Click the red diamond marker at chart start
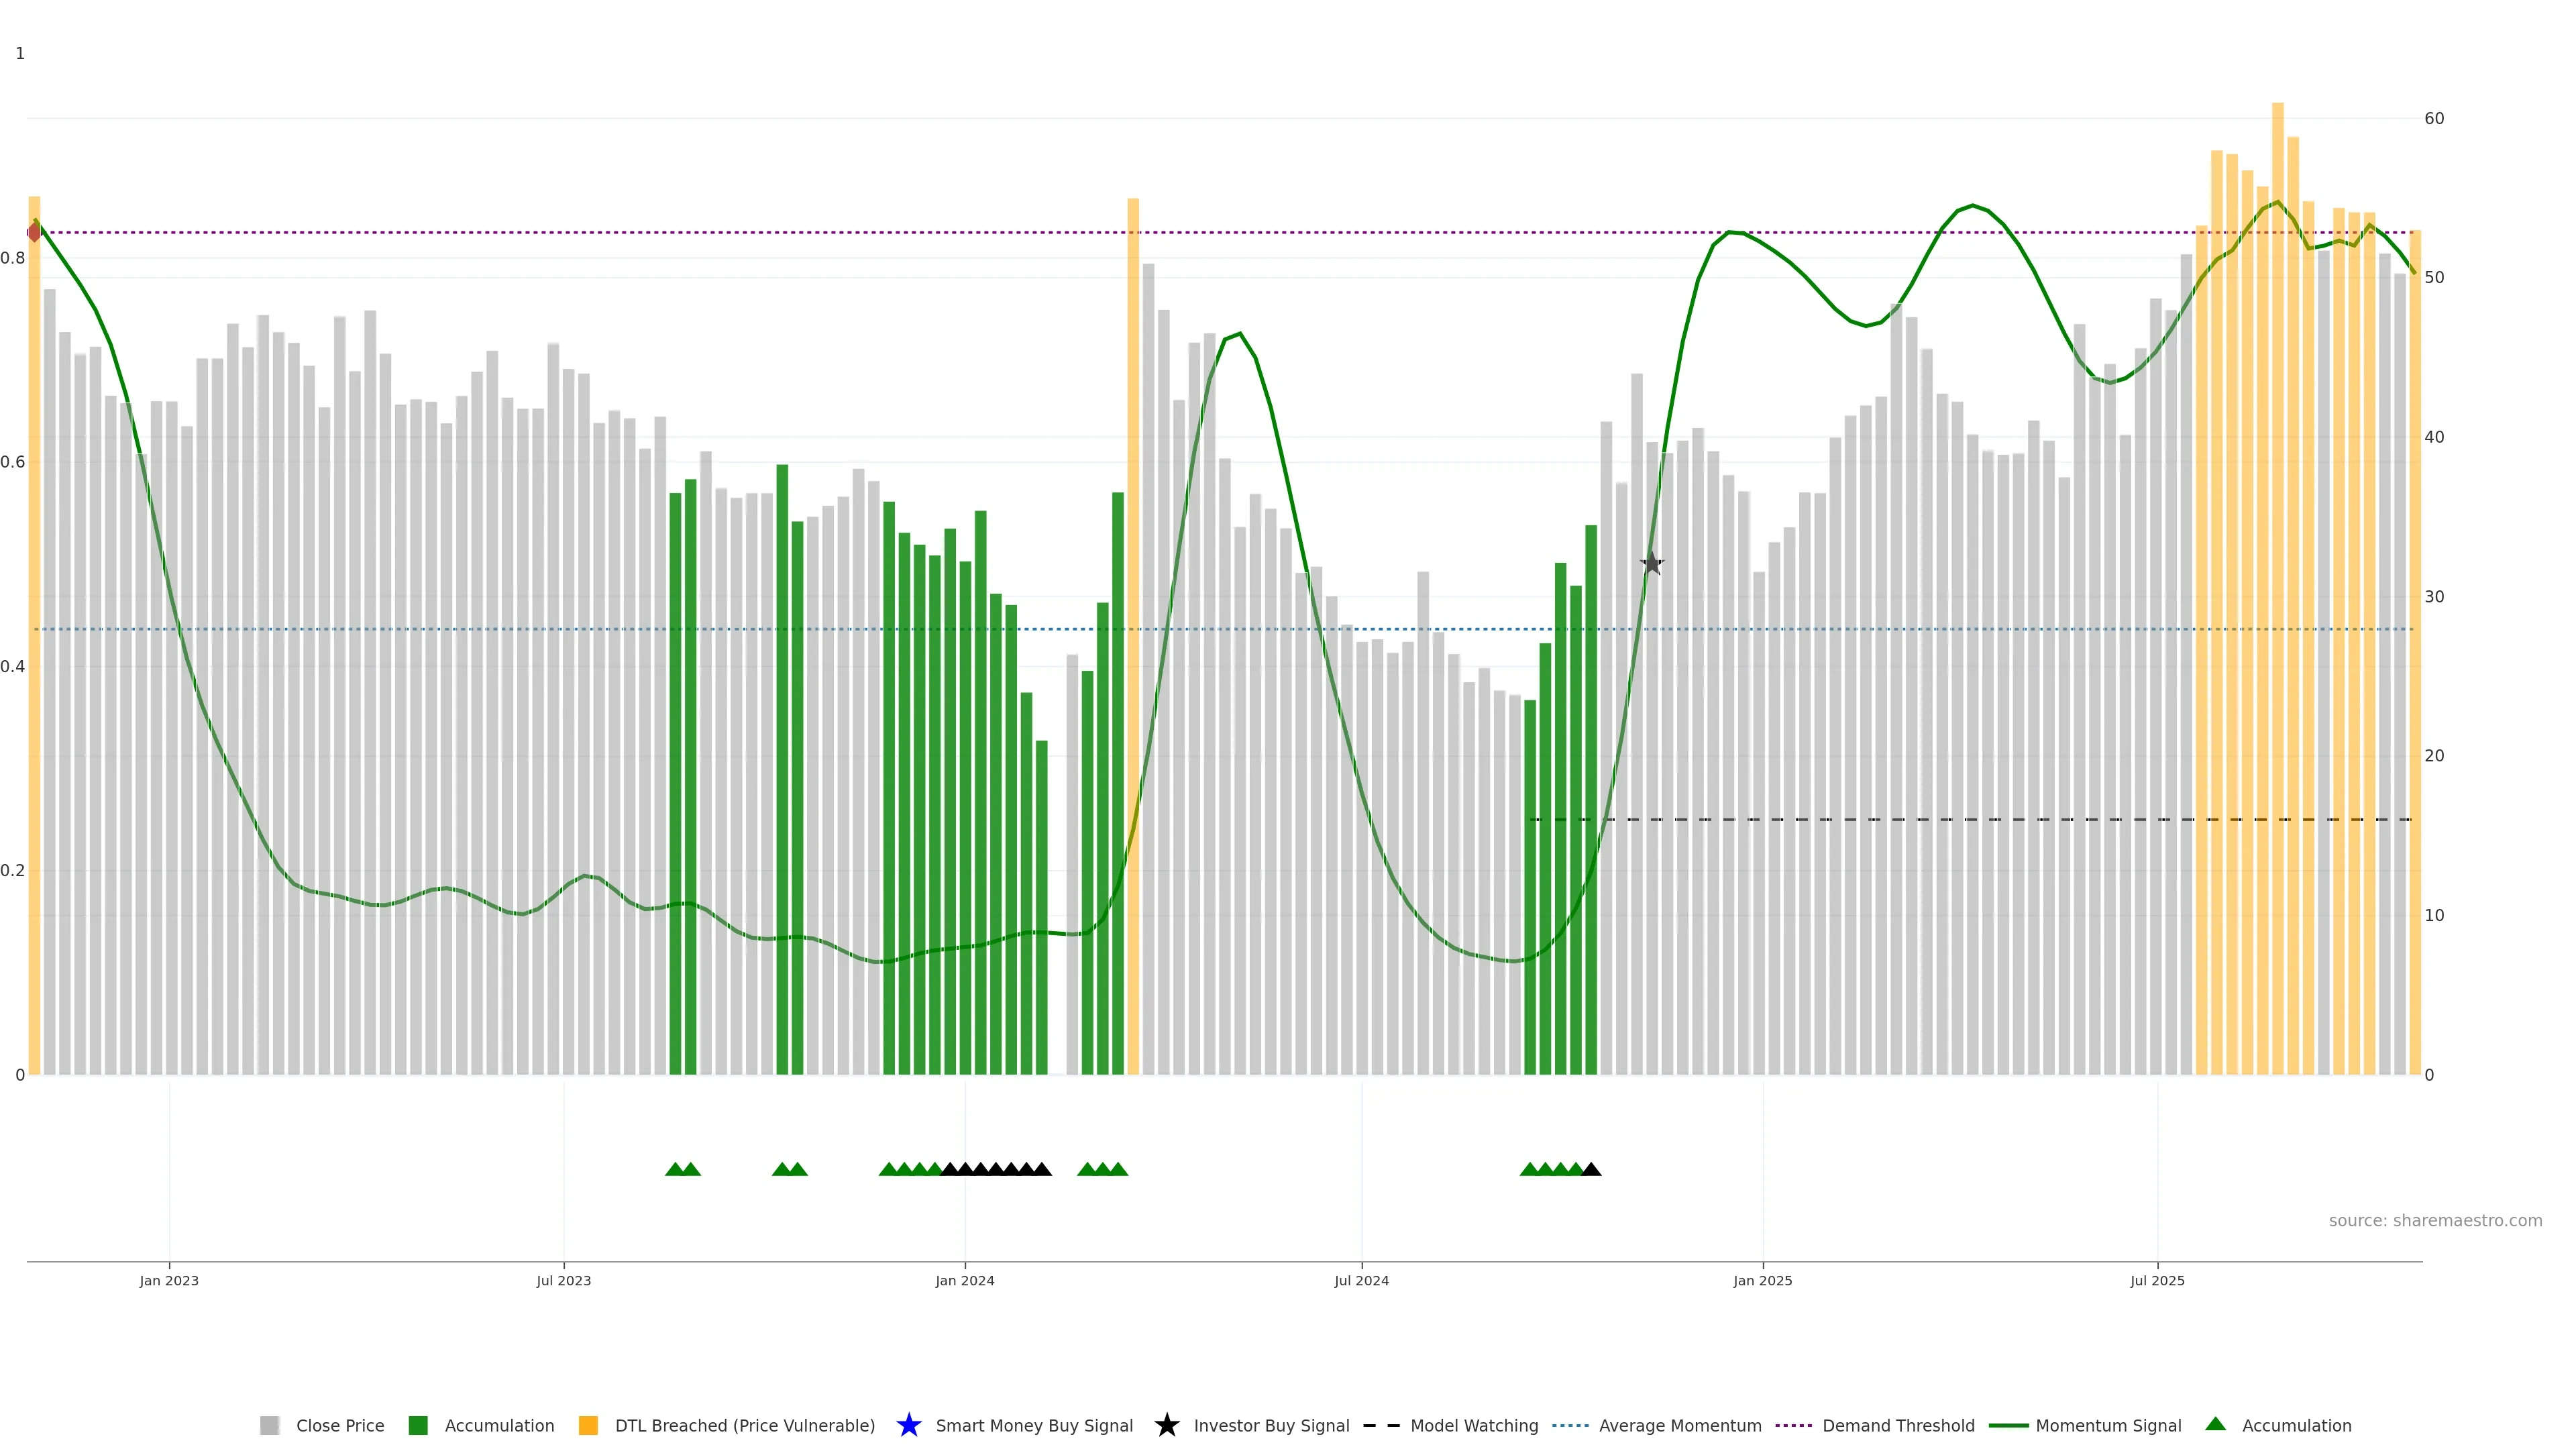Viewport: 2576px width, 1449px height. point(34,232)
